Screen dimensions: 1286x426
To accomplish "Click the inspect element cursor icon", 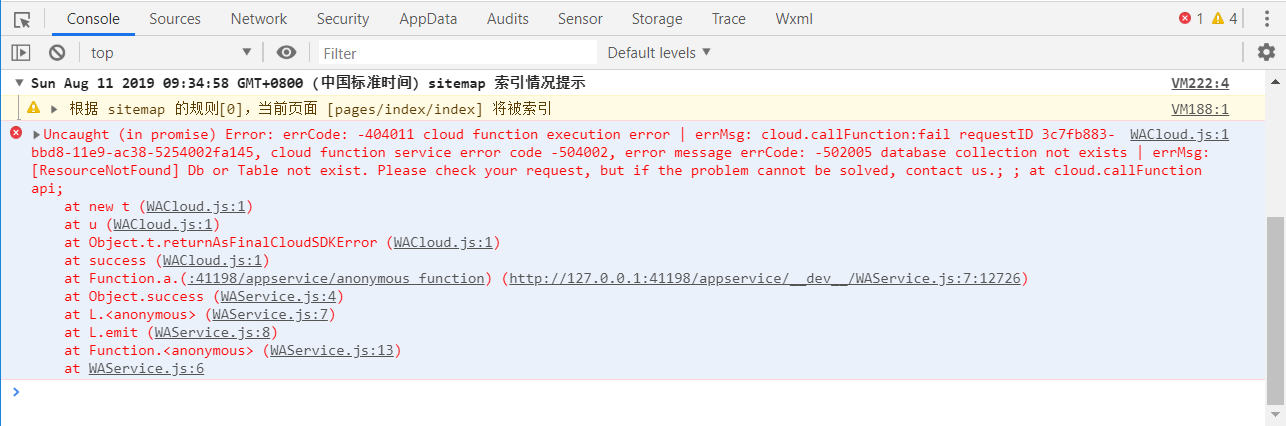I will [x=22, y=19].
